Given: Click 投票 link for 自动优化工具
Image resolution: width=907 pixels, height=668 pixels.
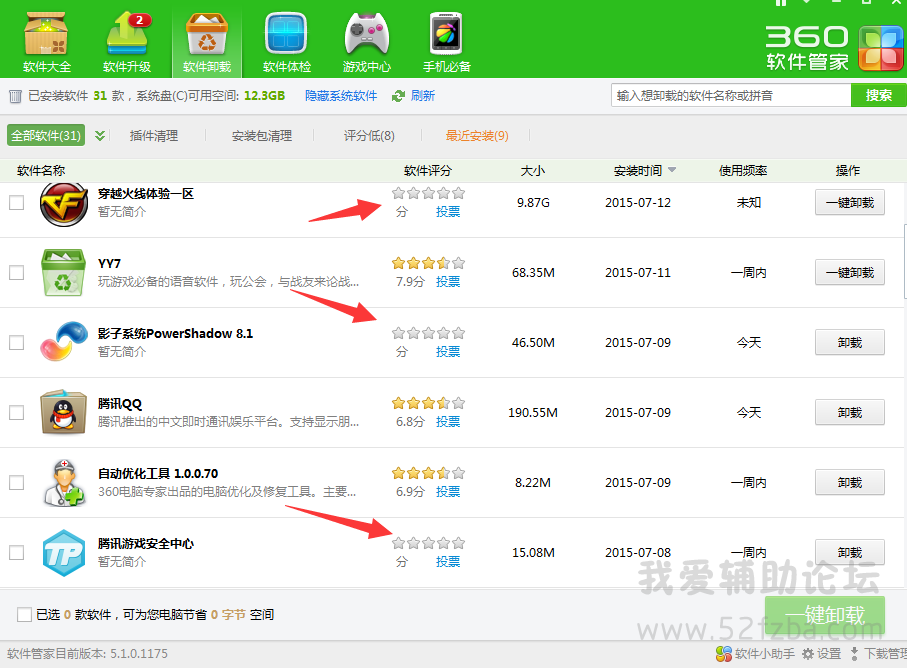Looking at the screenshot, I should point(448,492).
